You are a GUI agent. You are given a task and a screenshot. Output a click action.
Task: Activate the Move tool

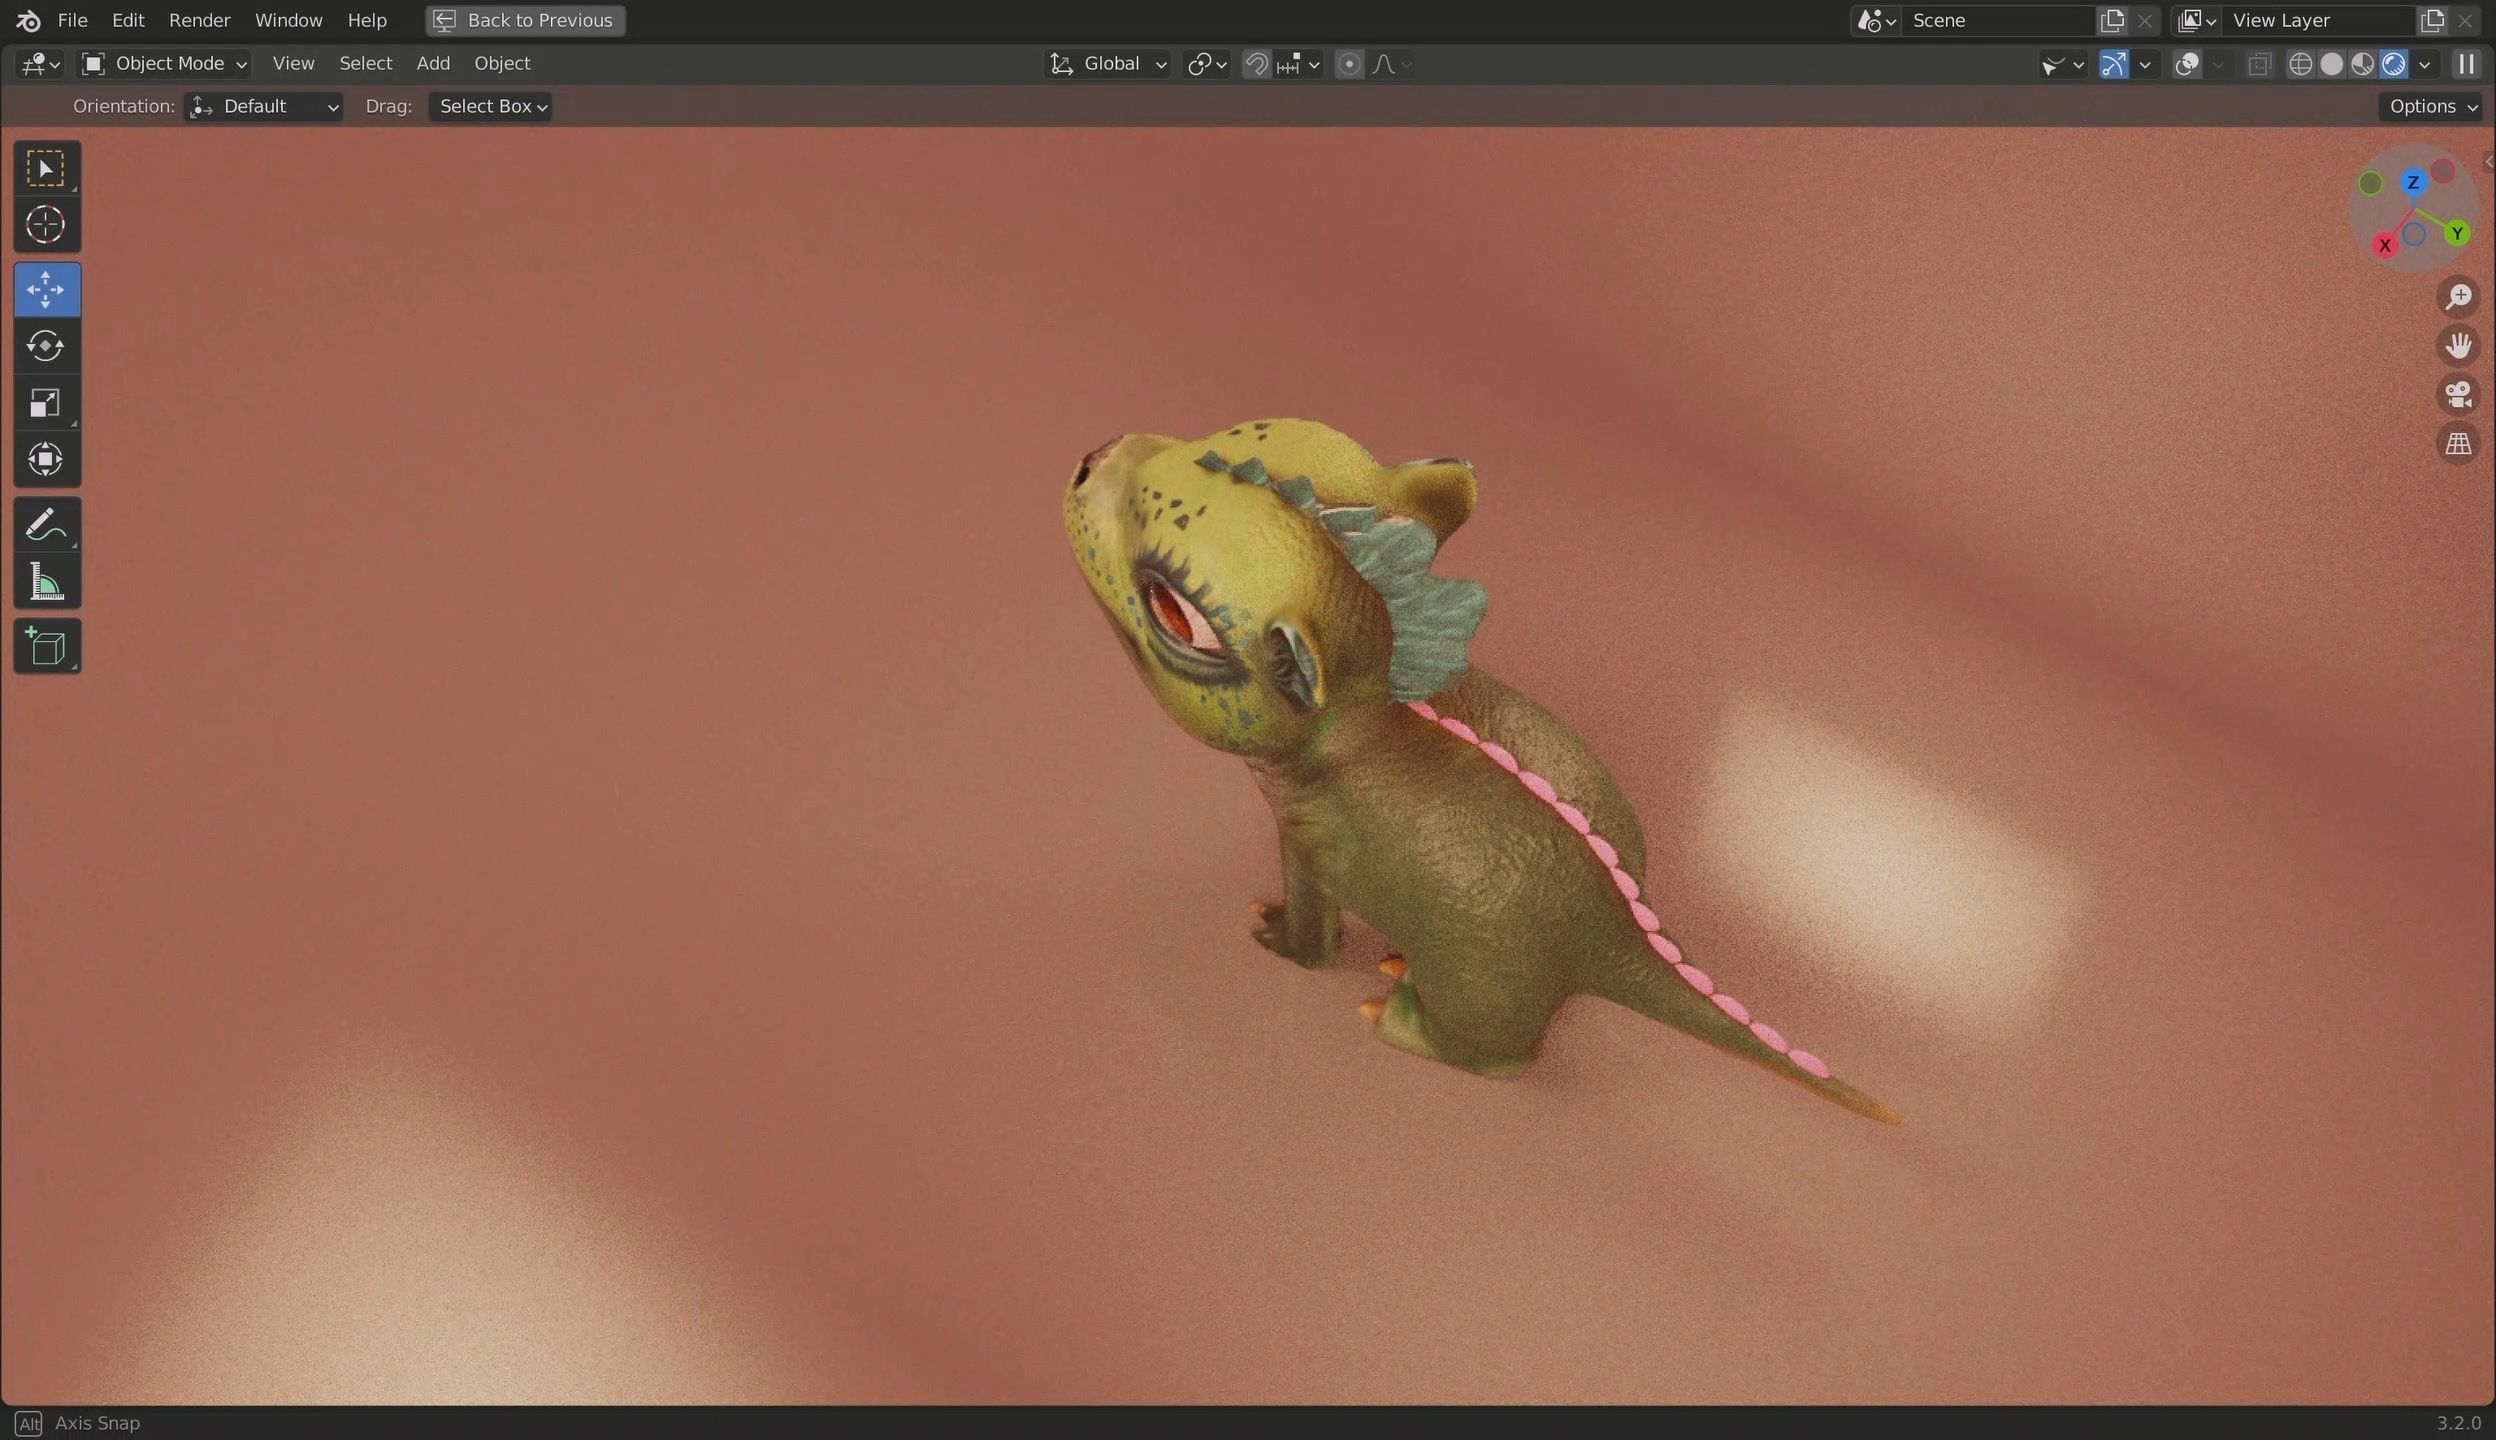(x=46, y=290)
